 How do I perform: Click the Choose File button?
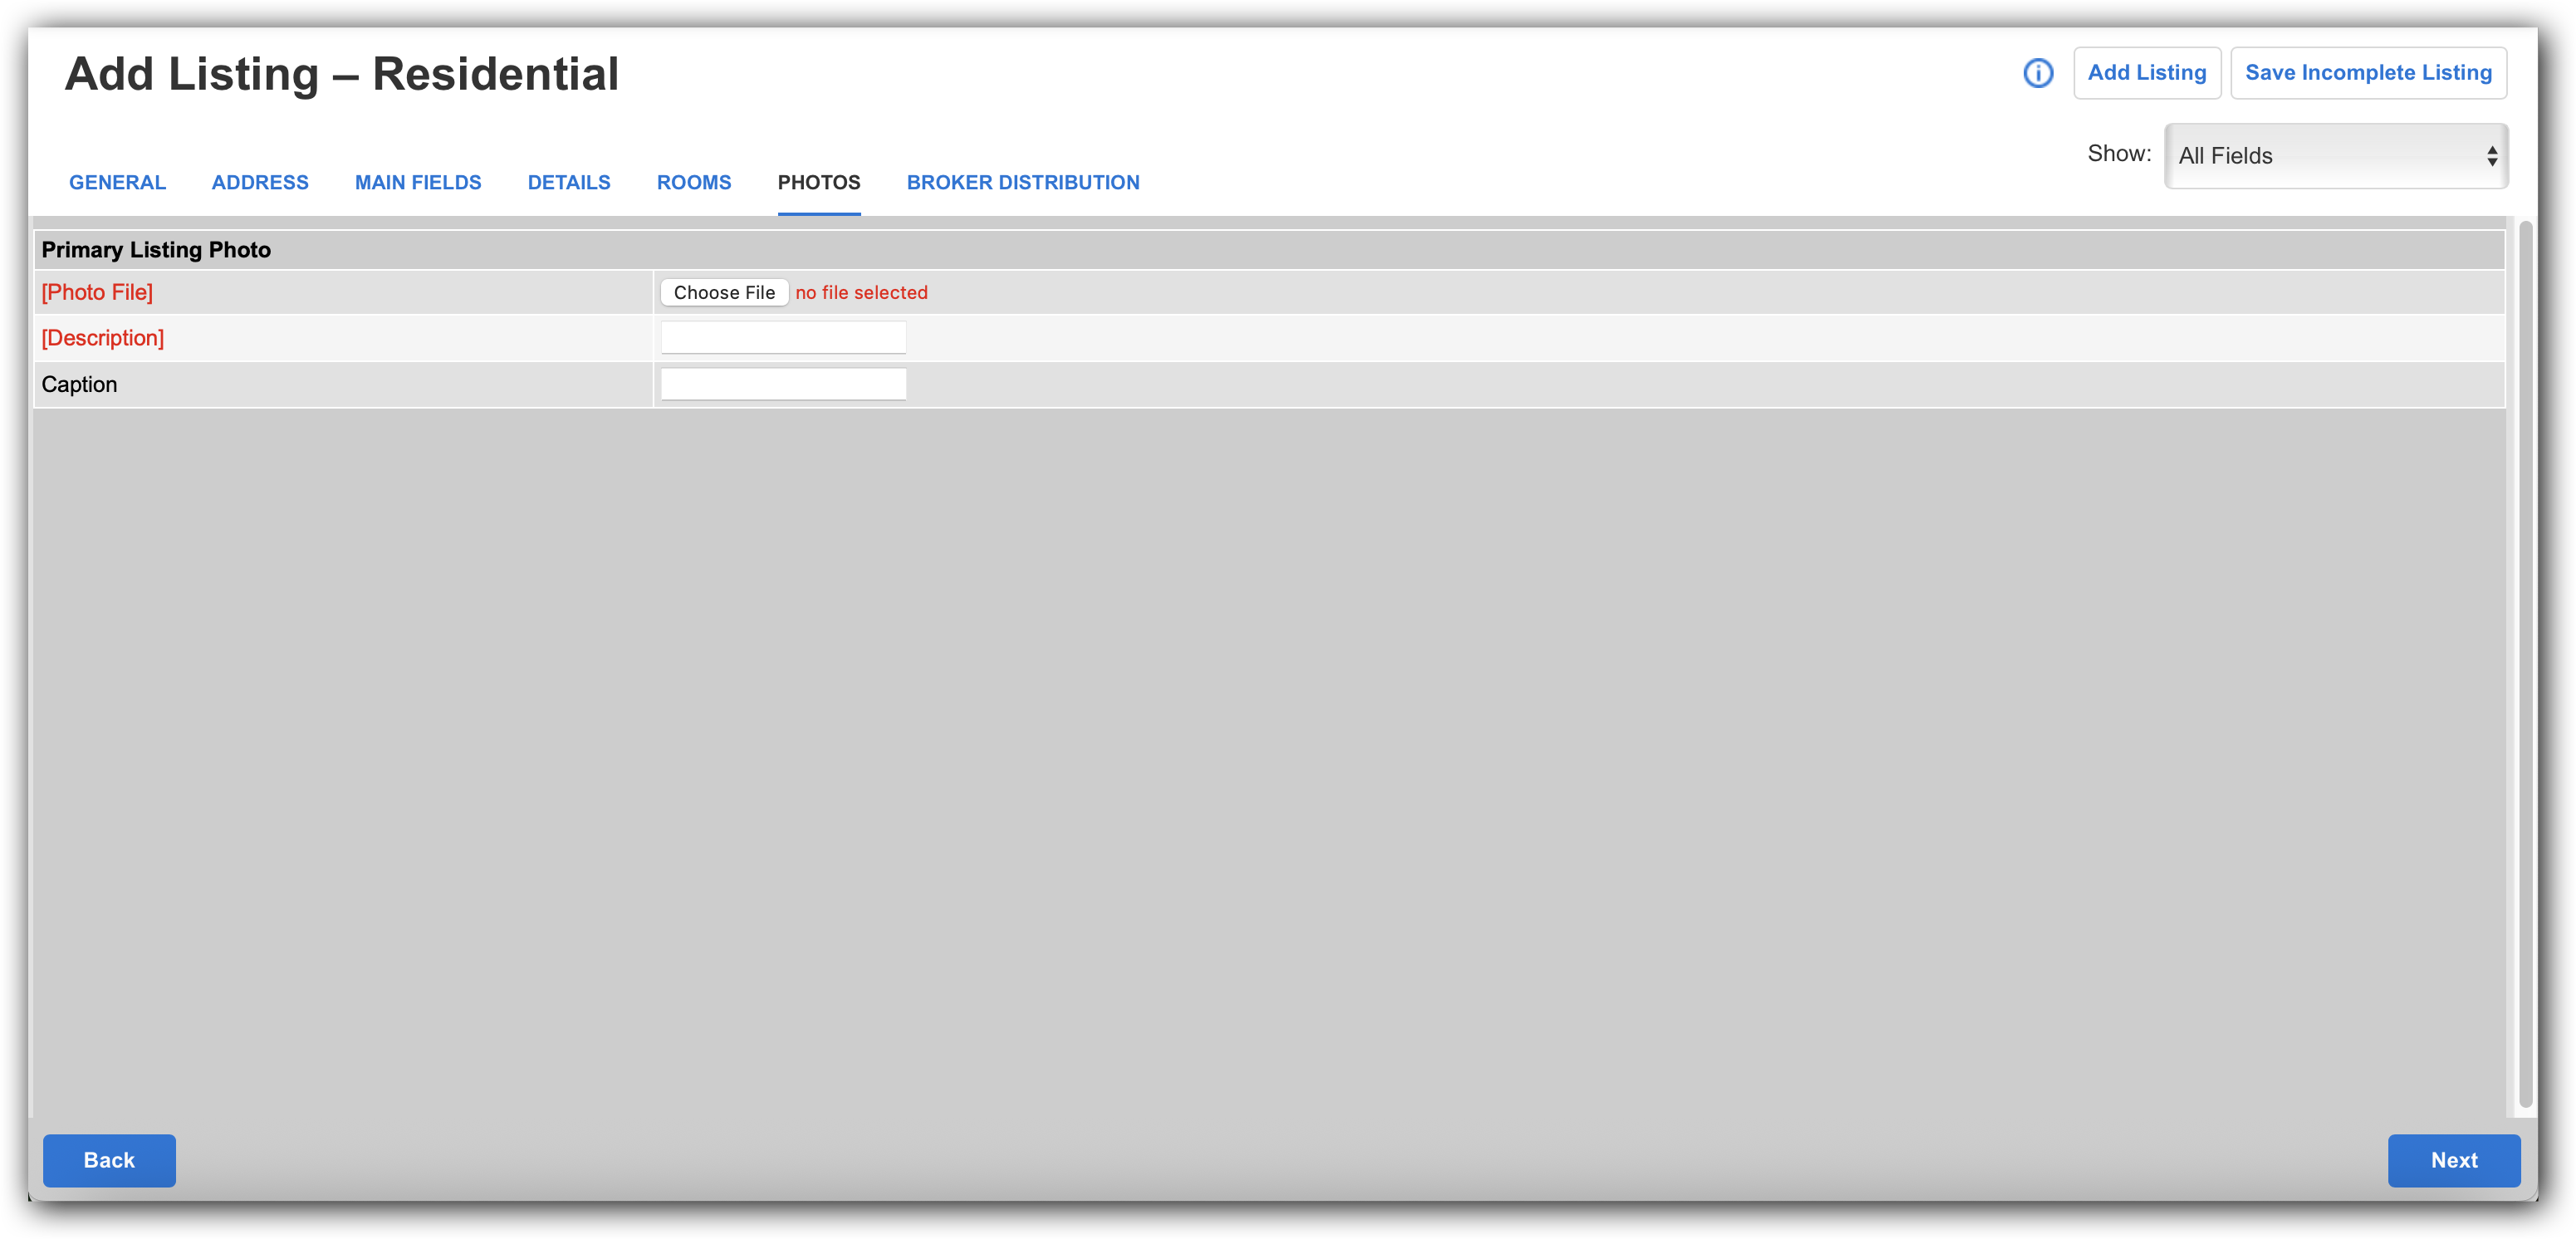coord(724,293)
